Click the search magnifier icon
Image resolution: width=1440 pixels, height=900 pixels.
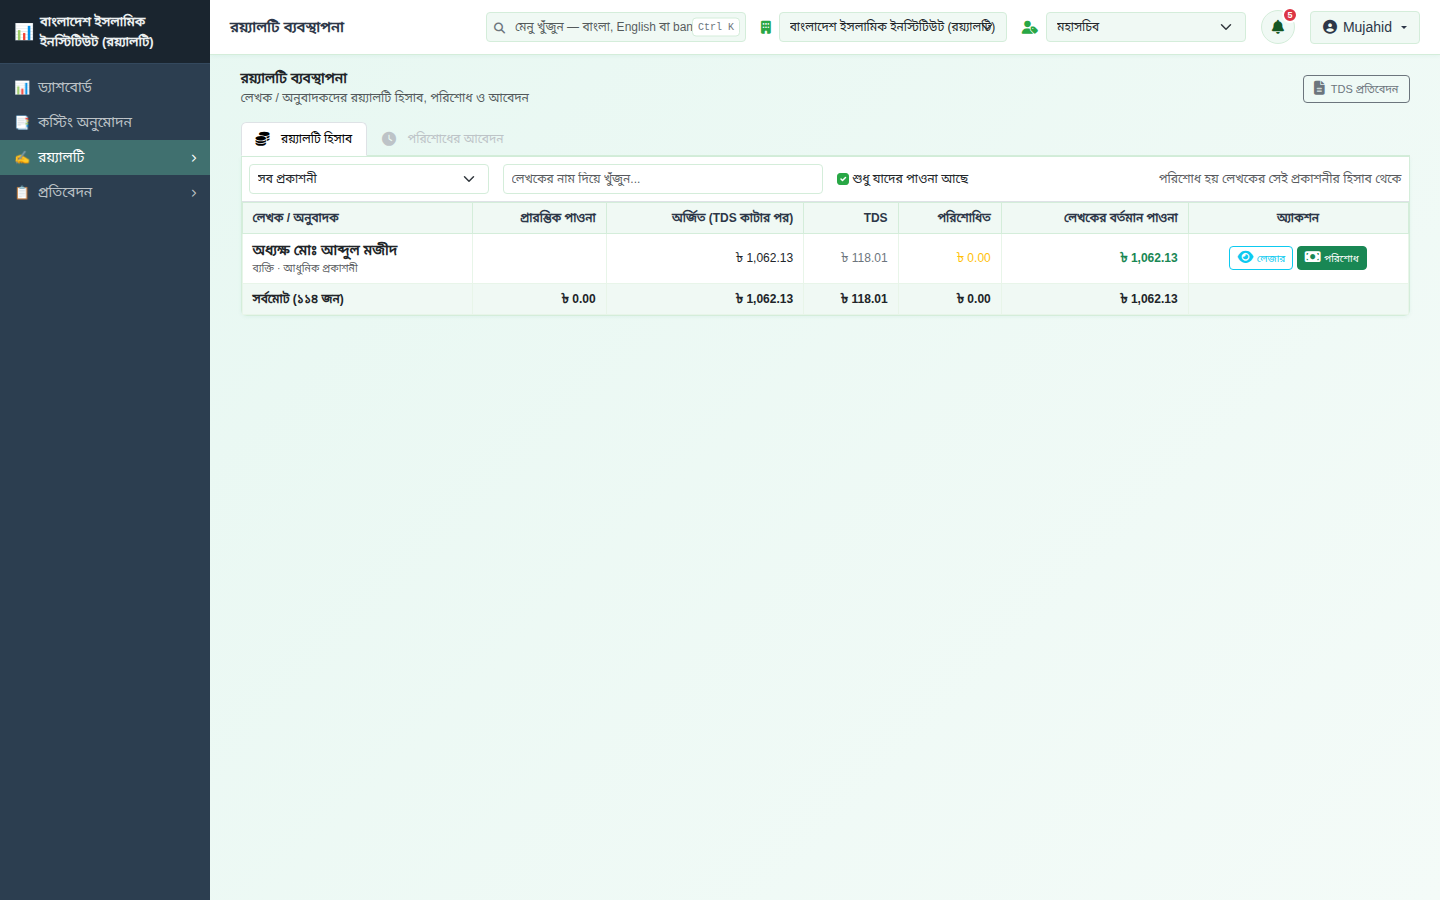pos(499,27)
